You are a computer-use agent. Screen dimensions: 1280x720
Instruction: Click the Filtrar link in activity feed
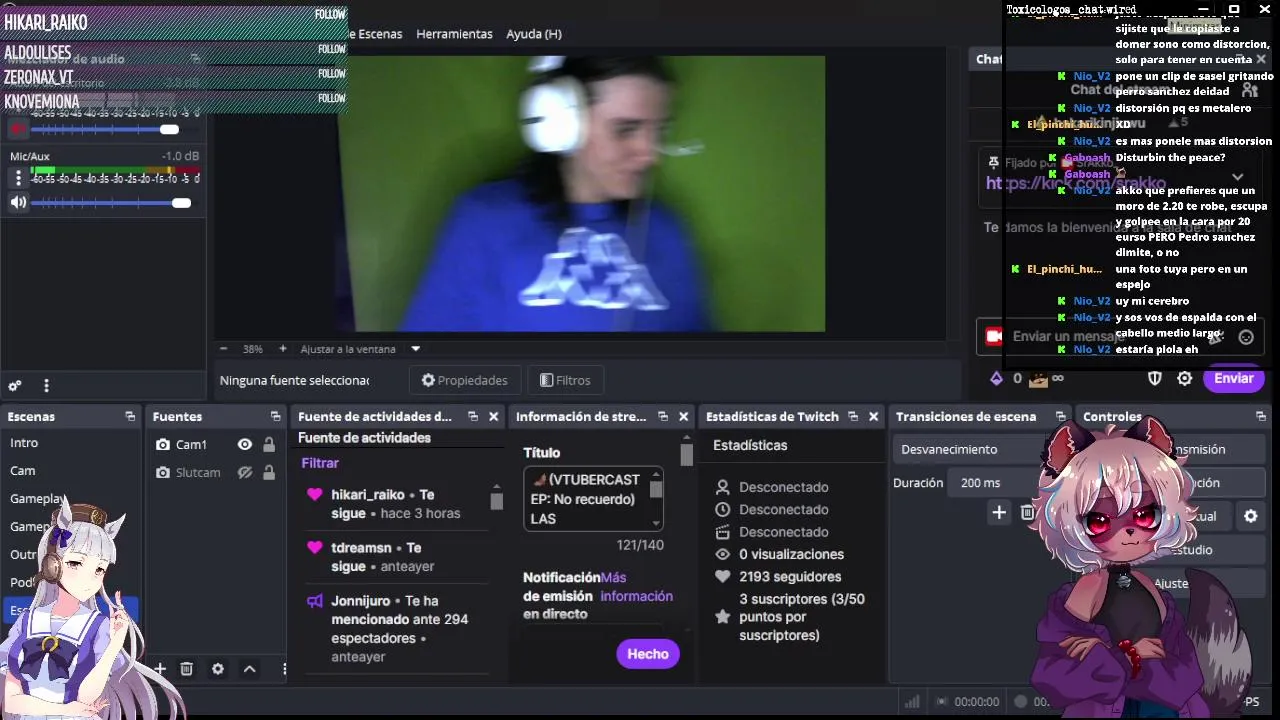coord(320,463)
